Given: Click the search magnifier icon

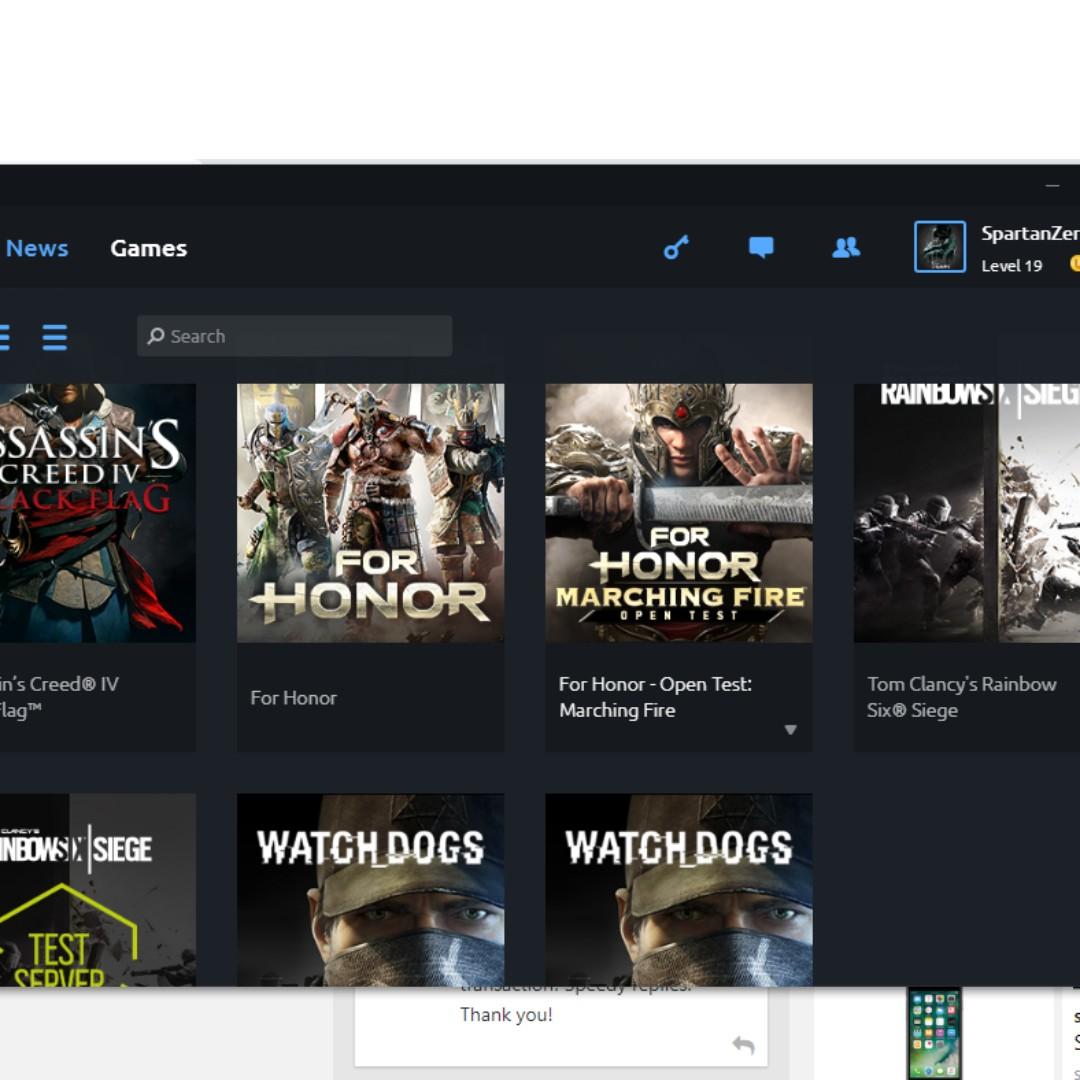Looking at the screenshot, I should click(x=157, y=336).
